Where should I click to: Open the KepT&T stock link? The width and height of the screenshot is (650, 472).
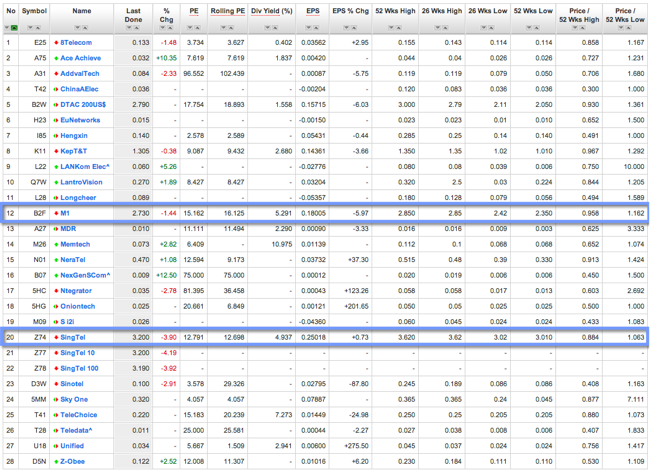(74, 151)
